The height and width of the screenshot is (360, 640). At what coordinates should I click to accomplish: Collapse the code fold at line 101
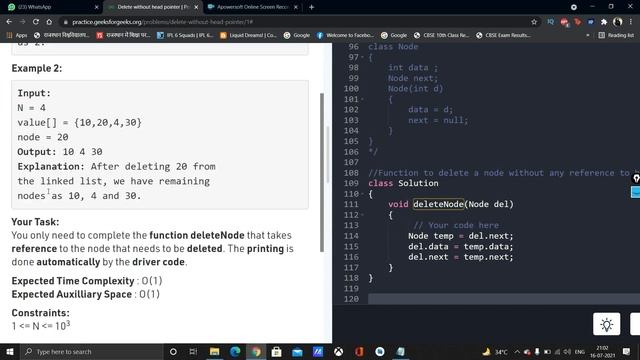(362, 99)
